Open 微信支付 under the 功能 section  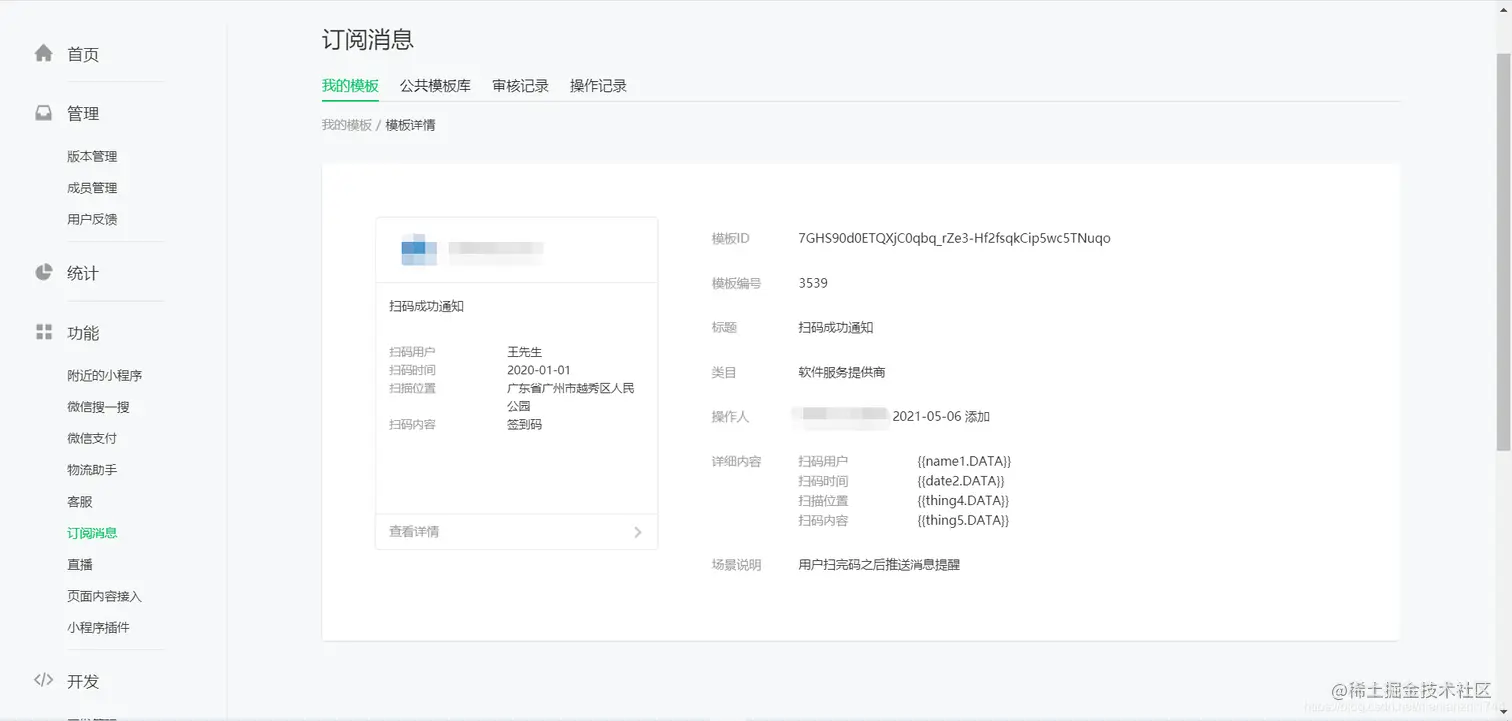point(89,438)
